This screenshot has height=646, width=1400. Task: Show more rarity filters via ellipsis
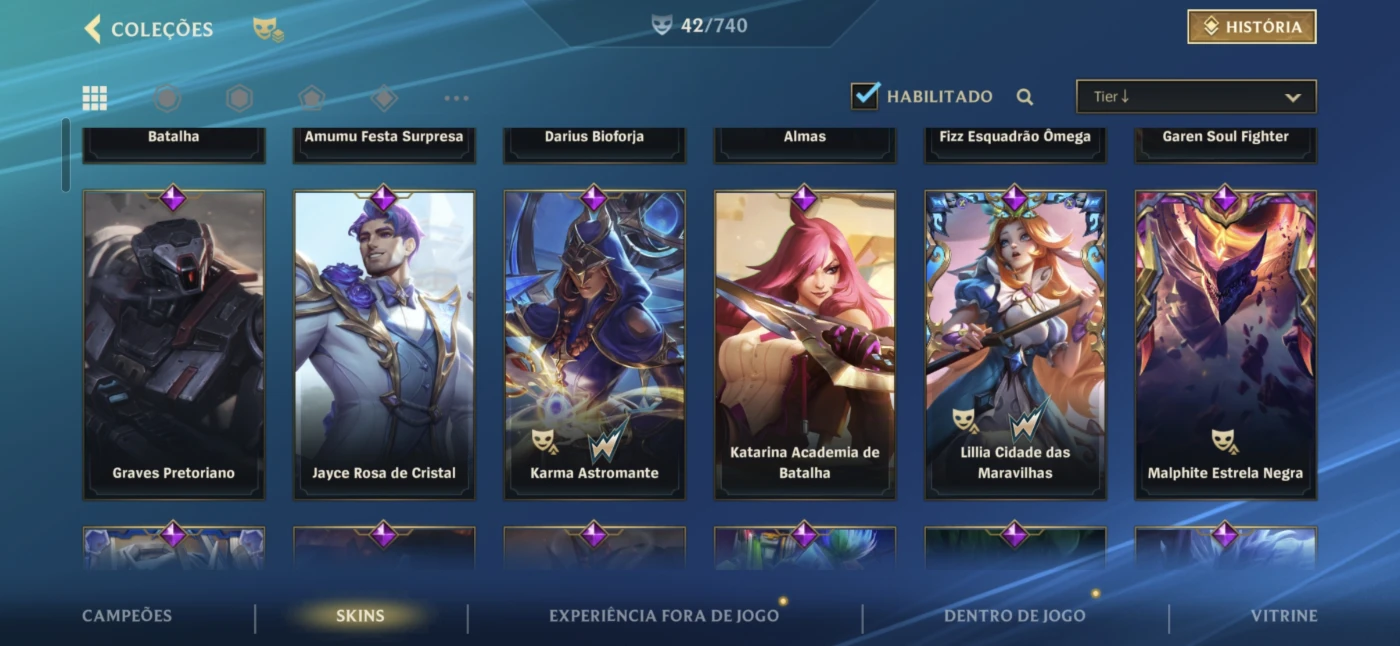click(x=457, y=98)
